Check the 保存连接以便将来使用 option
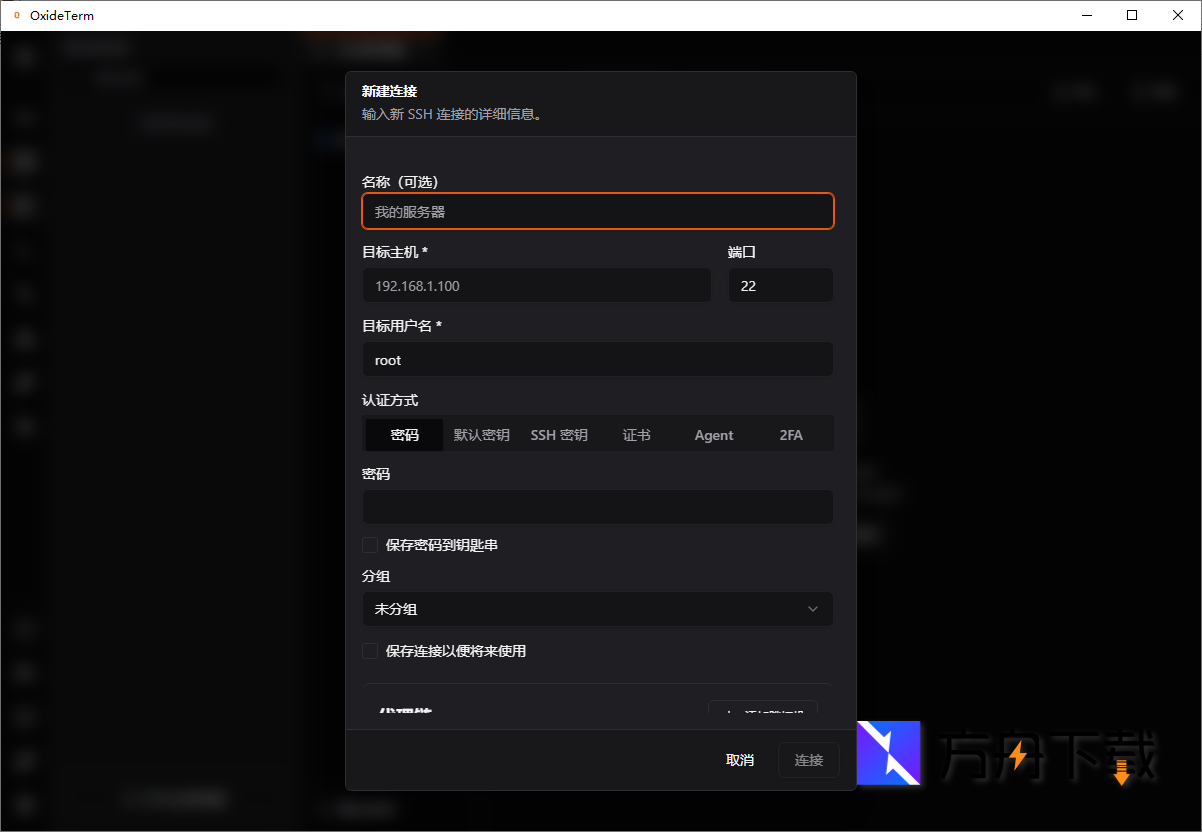 (x=370, y=651)
